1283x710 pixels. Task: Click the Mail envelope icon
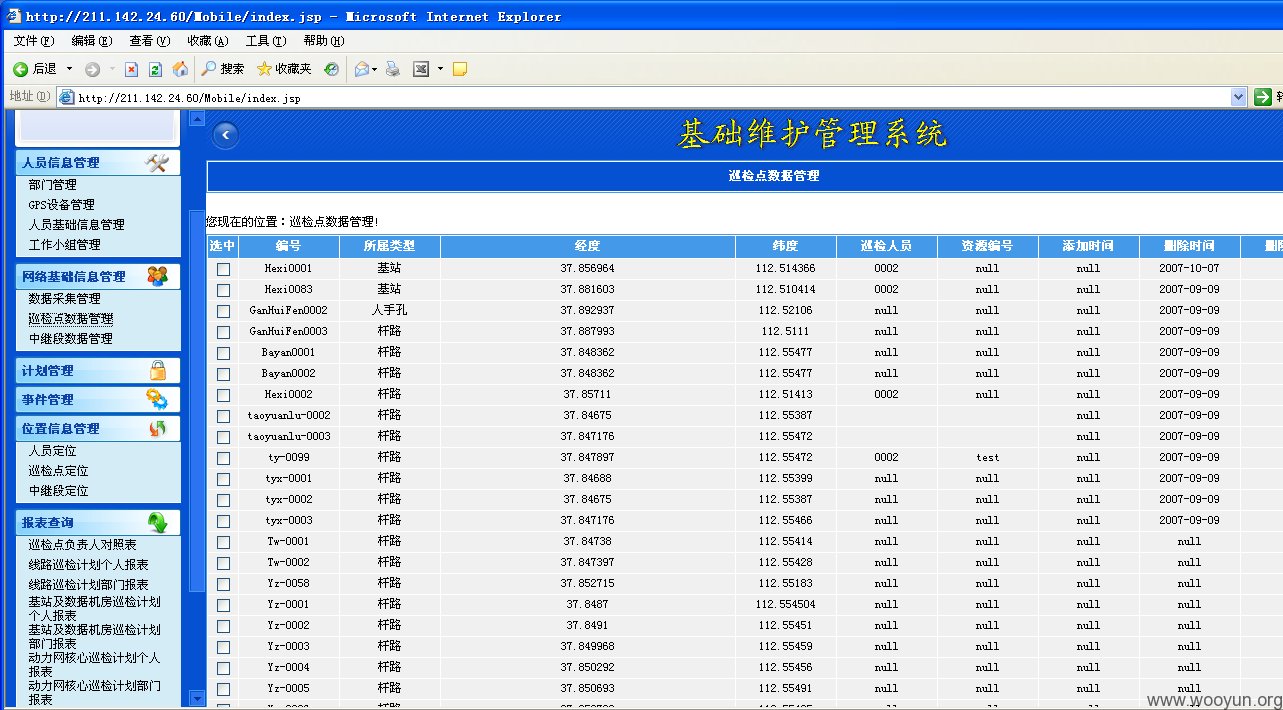(361, 69)
